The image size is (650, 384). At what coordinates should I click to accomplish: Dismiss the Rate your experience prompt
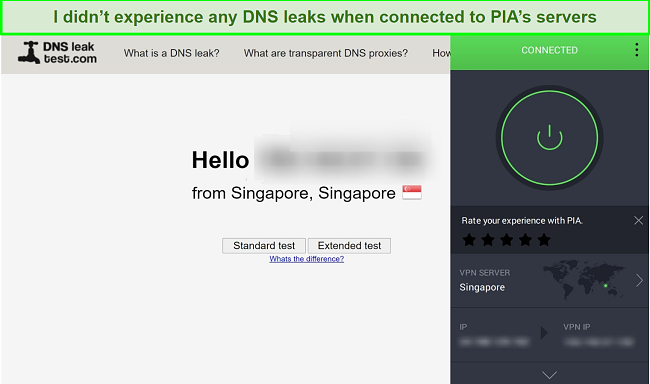click(x=638, y=221)
